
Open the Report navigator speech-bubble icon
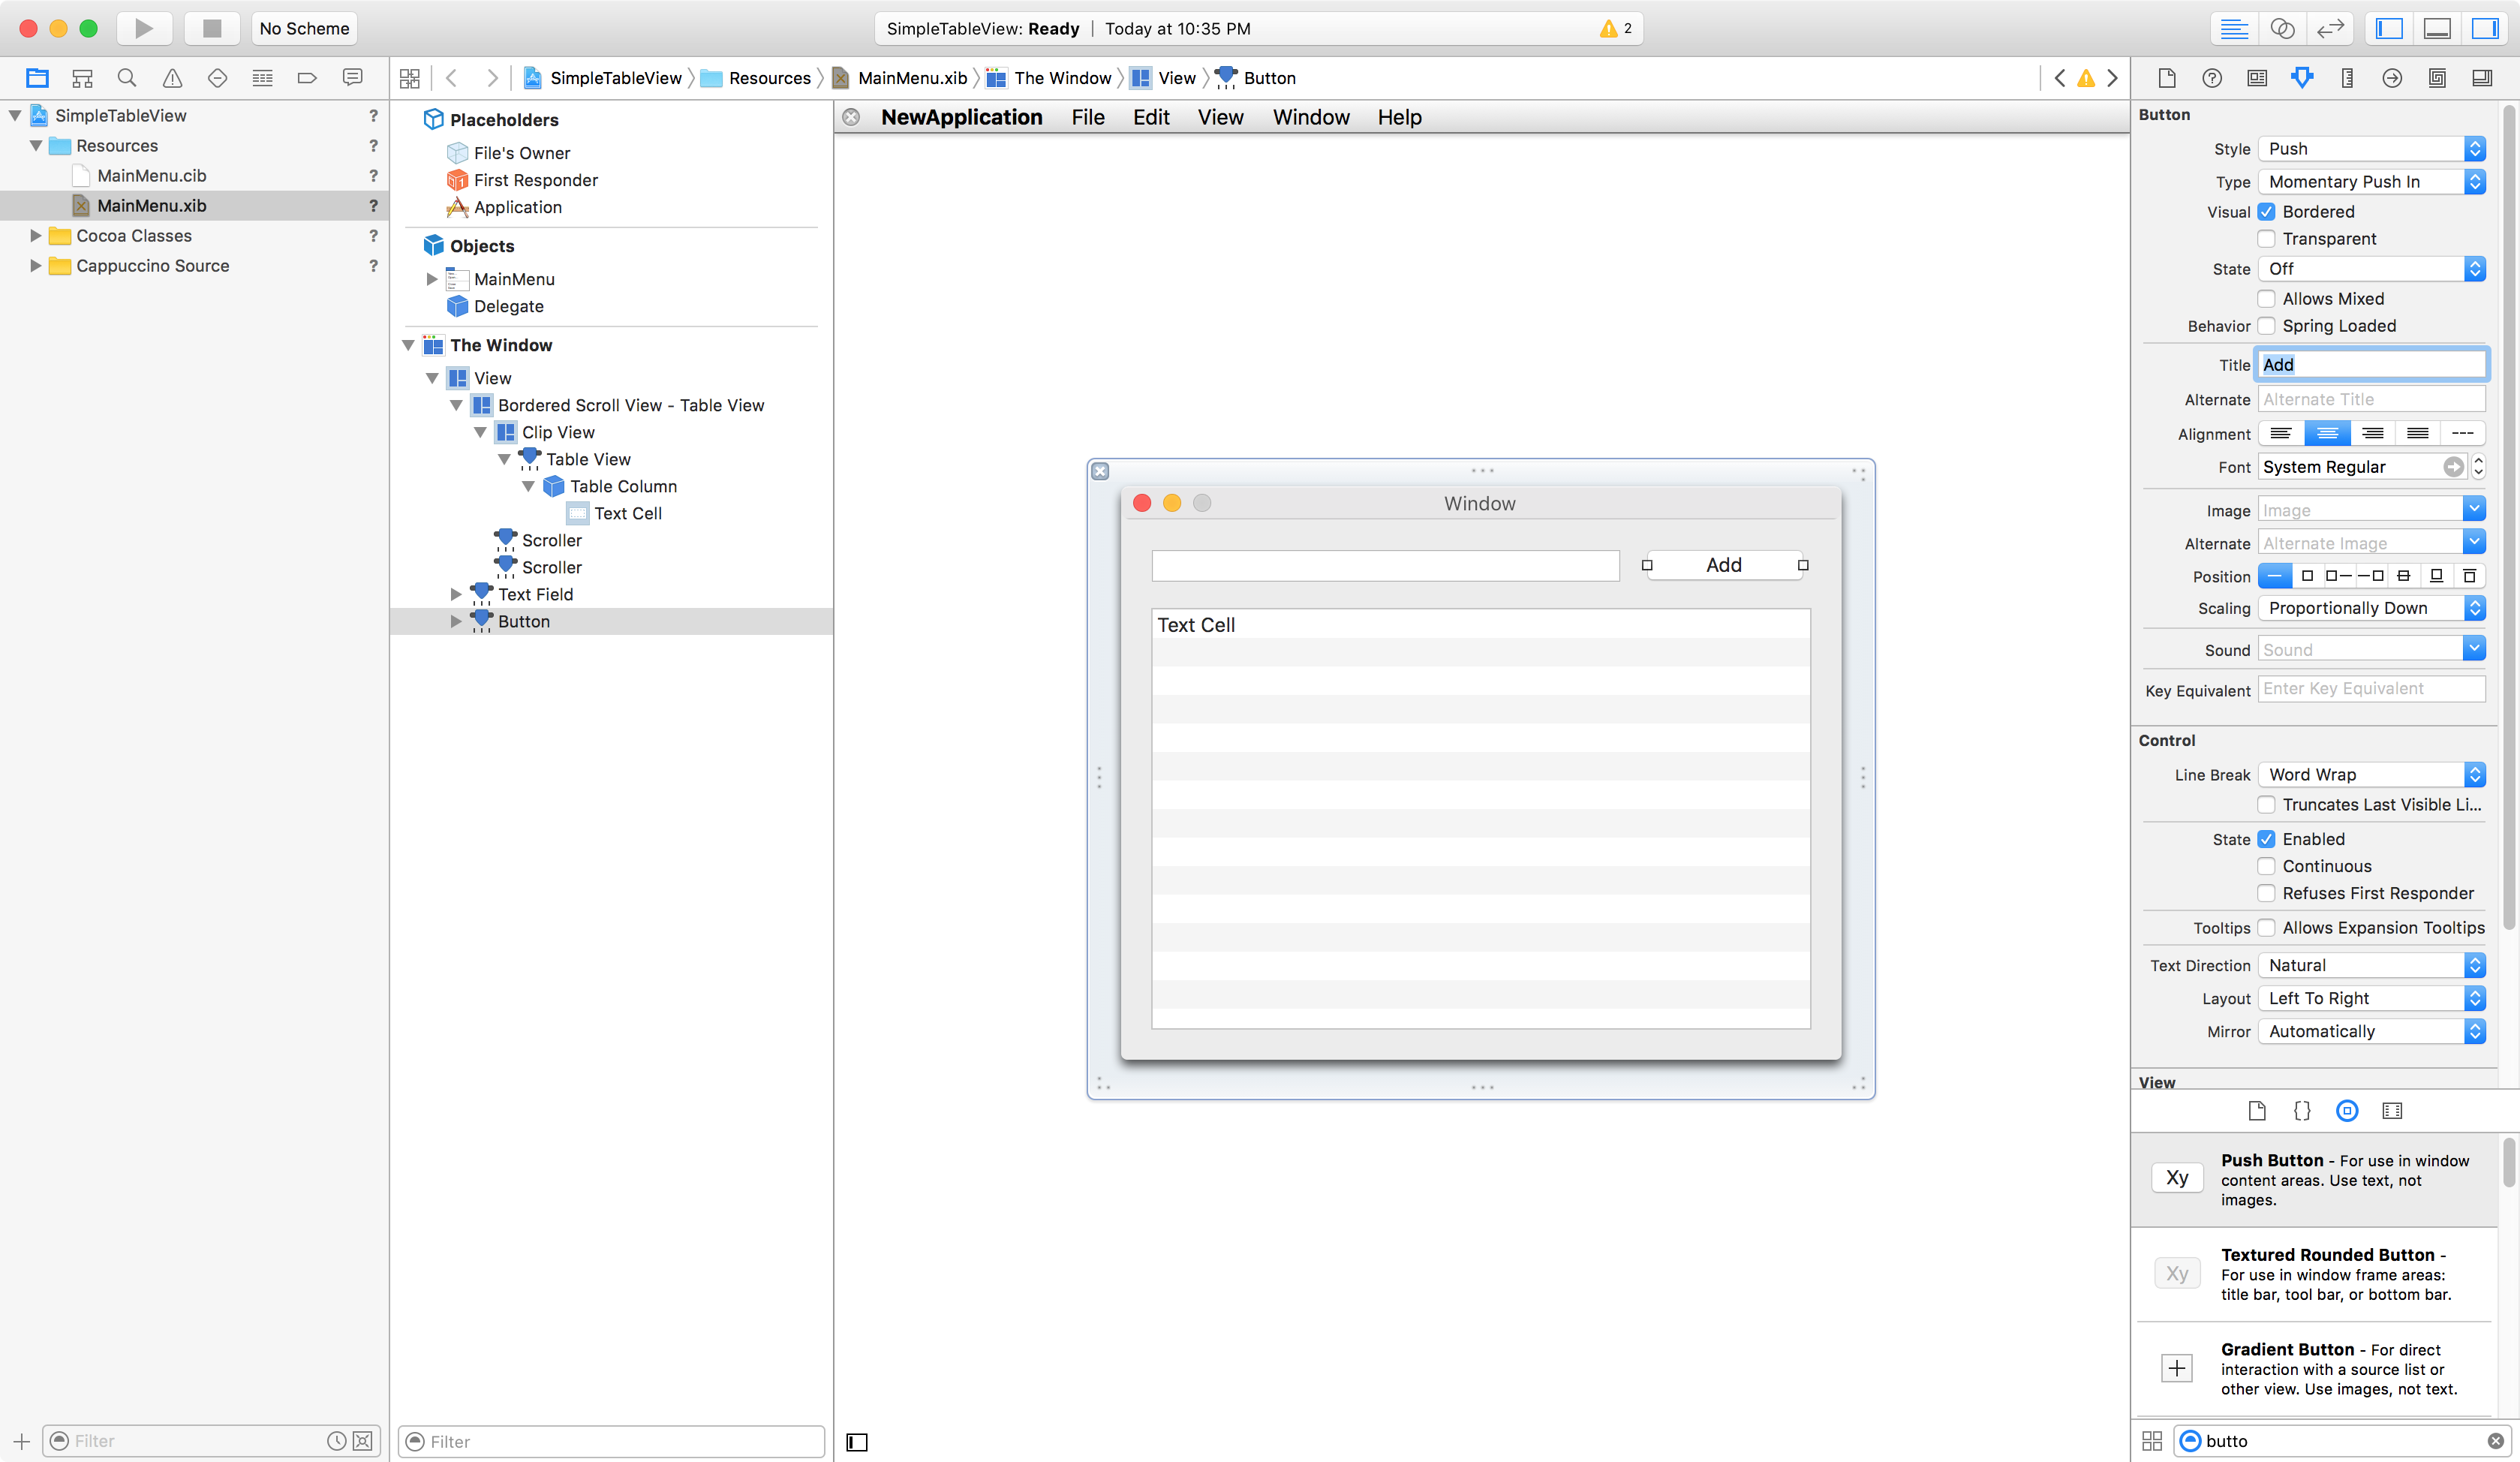coord(352,78)
